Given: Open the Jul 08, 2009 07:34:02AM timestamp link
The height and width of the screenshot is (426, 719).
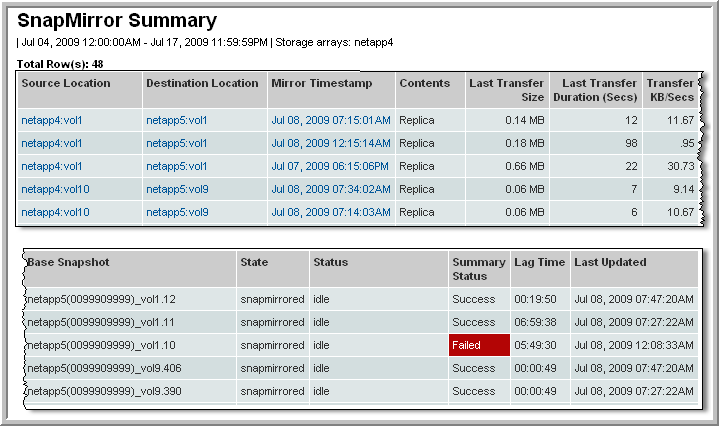Looking at the screenshot, I should coord(330,189).
